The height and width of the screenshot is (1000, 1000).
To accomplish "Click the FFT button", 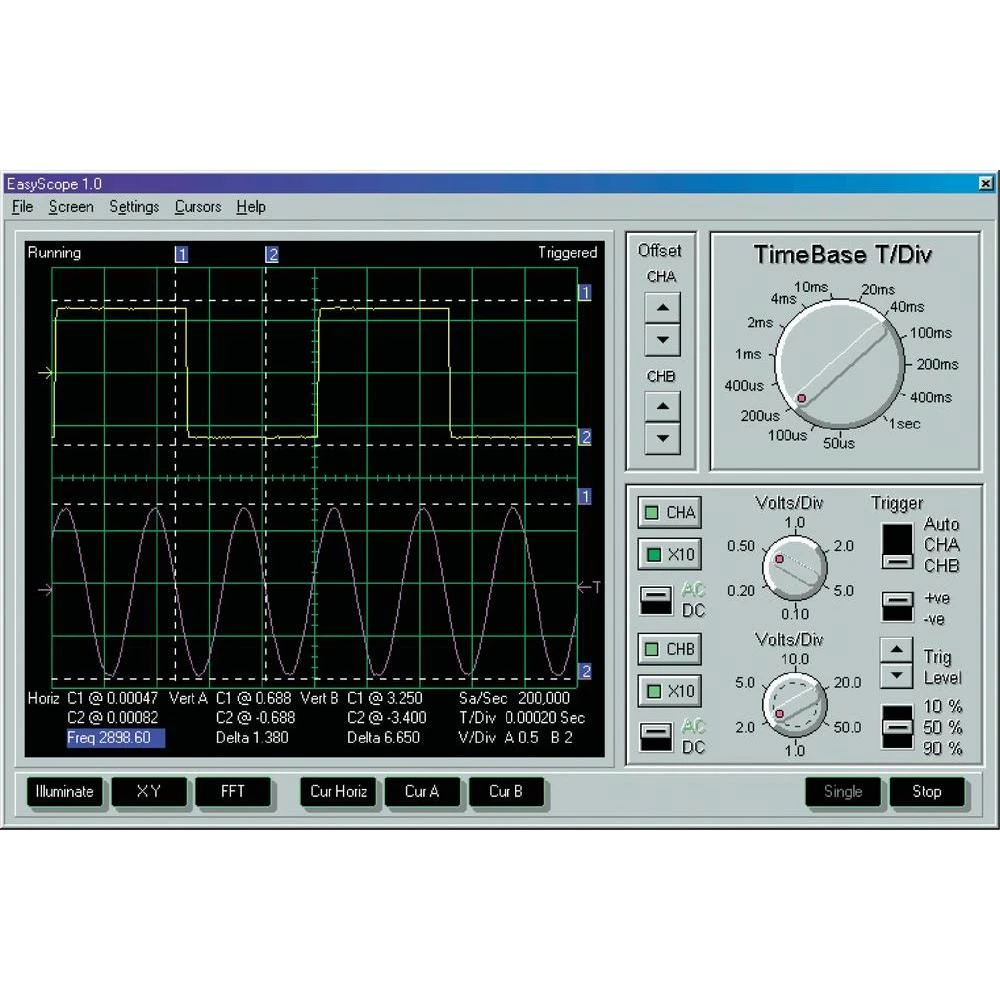I will point(232,791).
